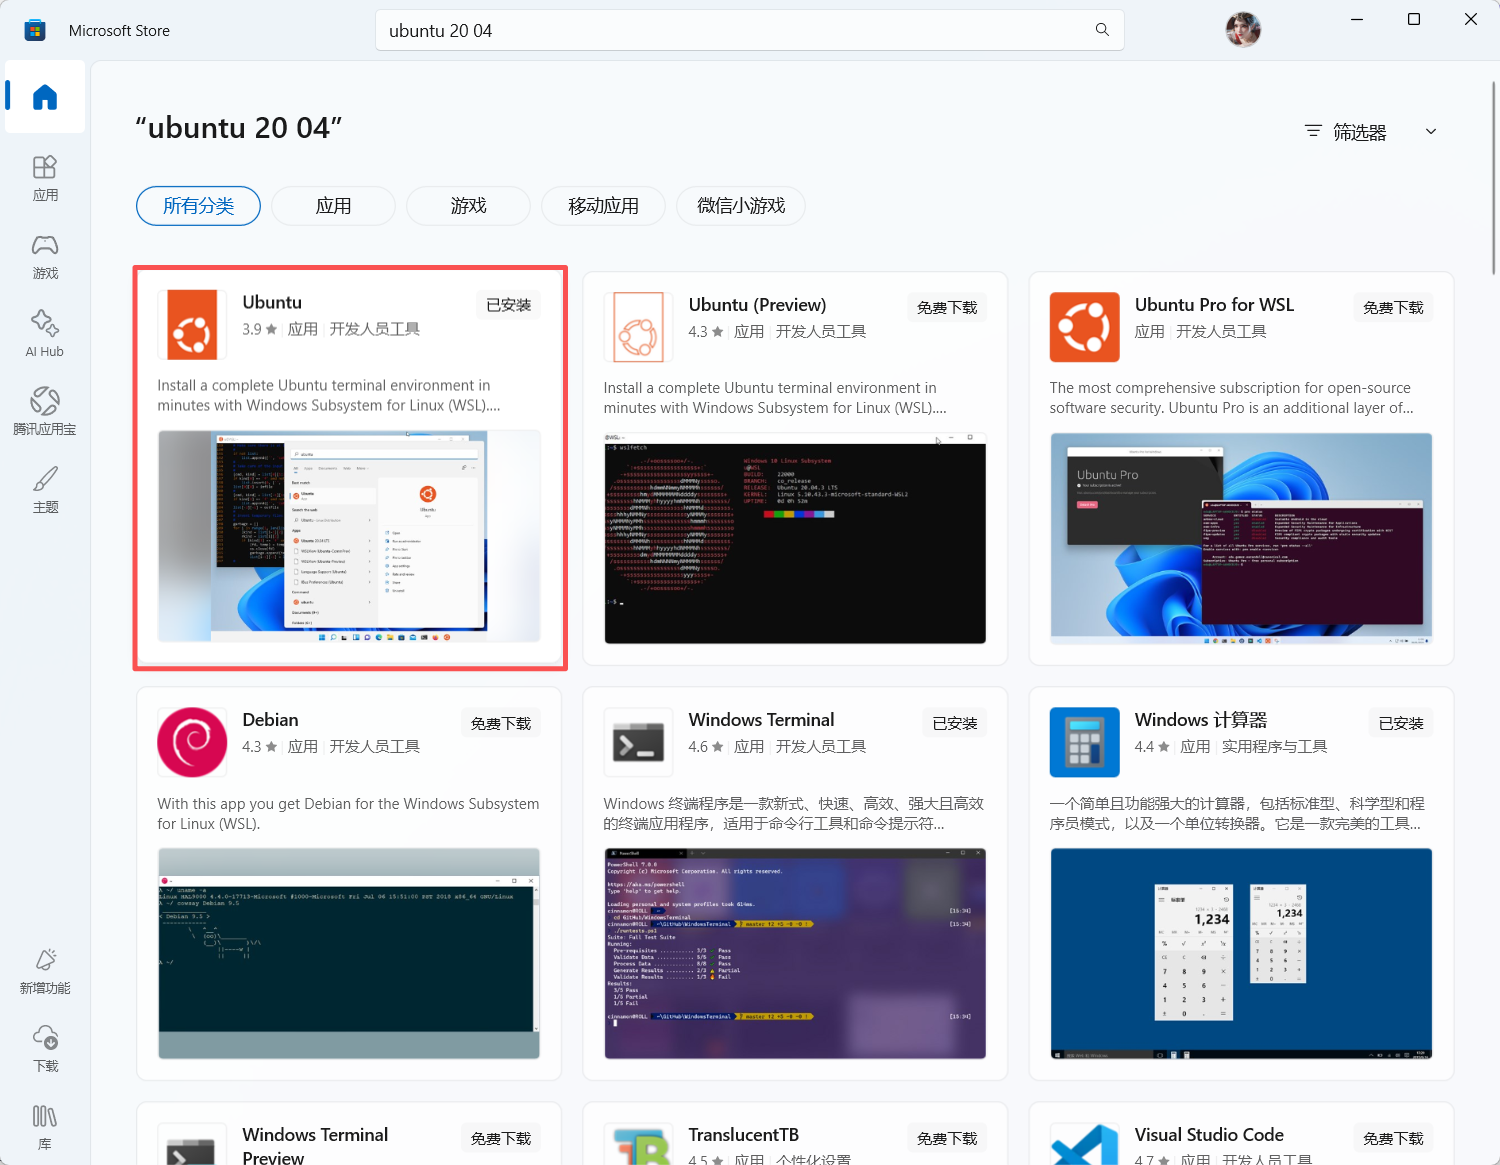Open 下载 downloads in the sidebar
The height and width of the screenshot is (1165, 1500).
pyautogui.click(x=45, y=1049)
